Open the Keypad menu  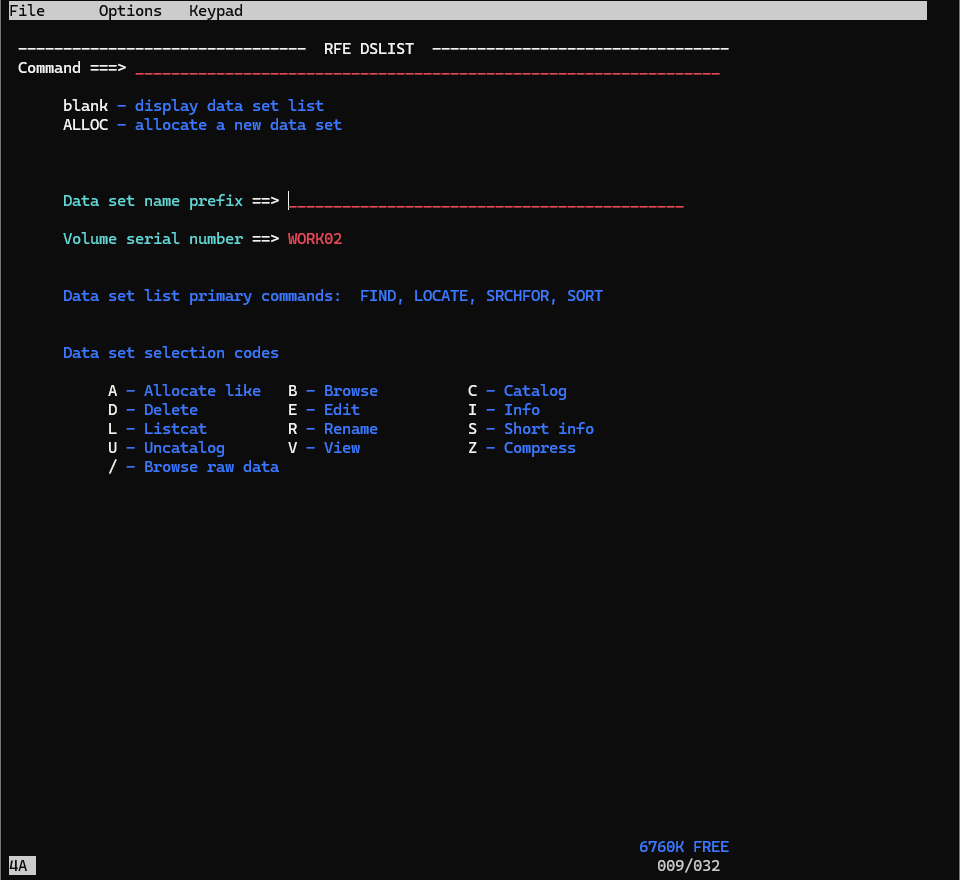216,11
